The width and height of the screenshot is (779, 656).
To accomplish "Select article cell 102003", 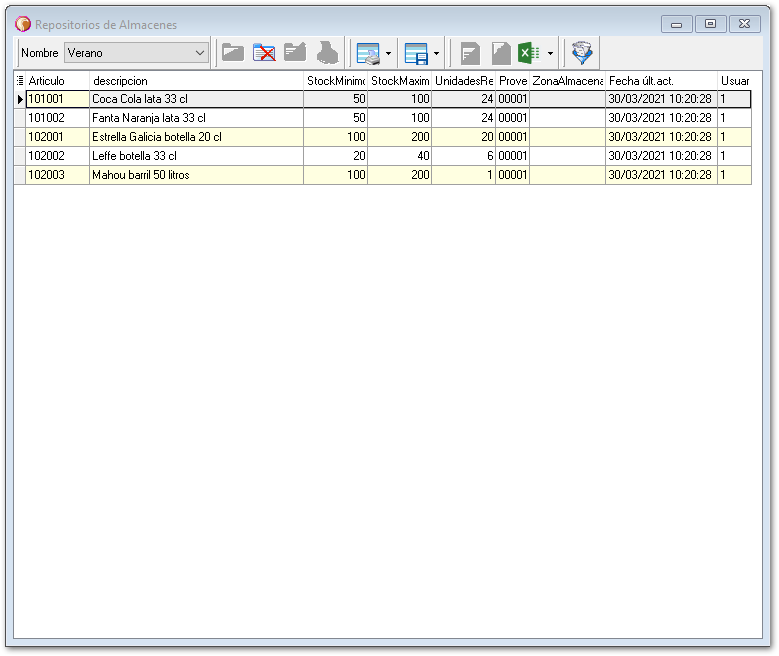I will tap(57, 174).
